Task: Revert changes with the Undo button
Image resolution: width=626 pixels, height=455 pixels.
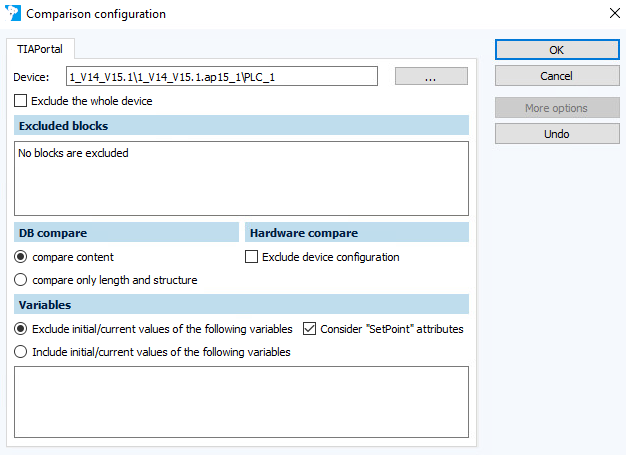Action: coord(549,134)
